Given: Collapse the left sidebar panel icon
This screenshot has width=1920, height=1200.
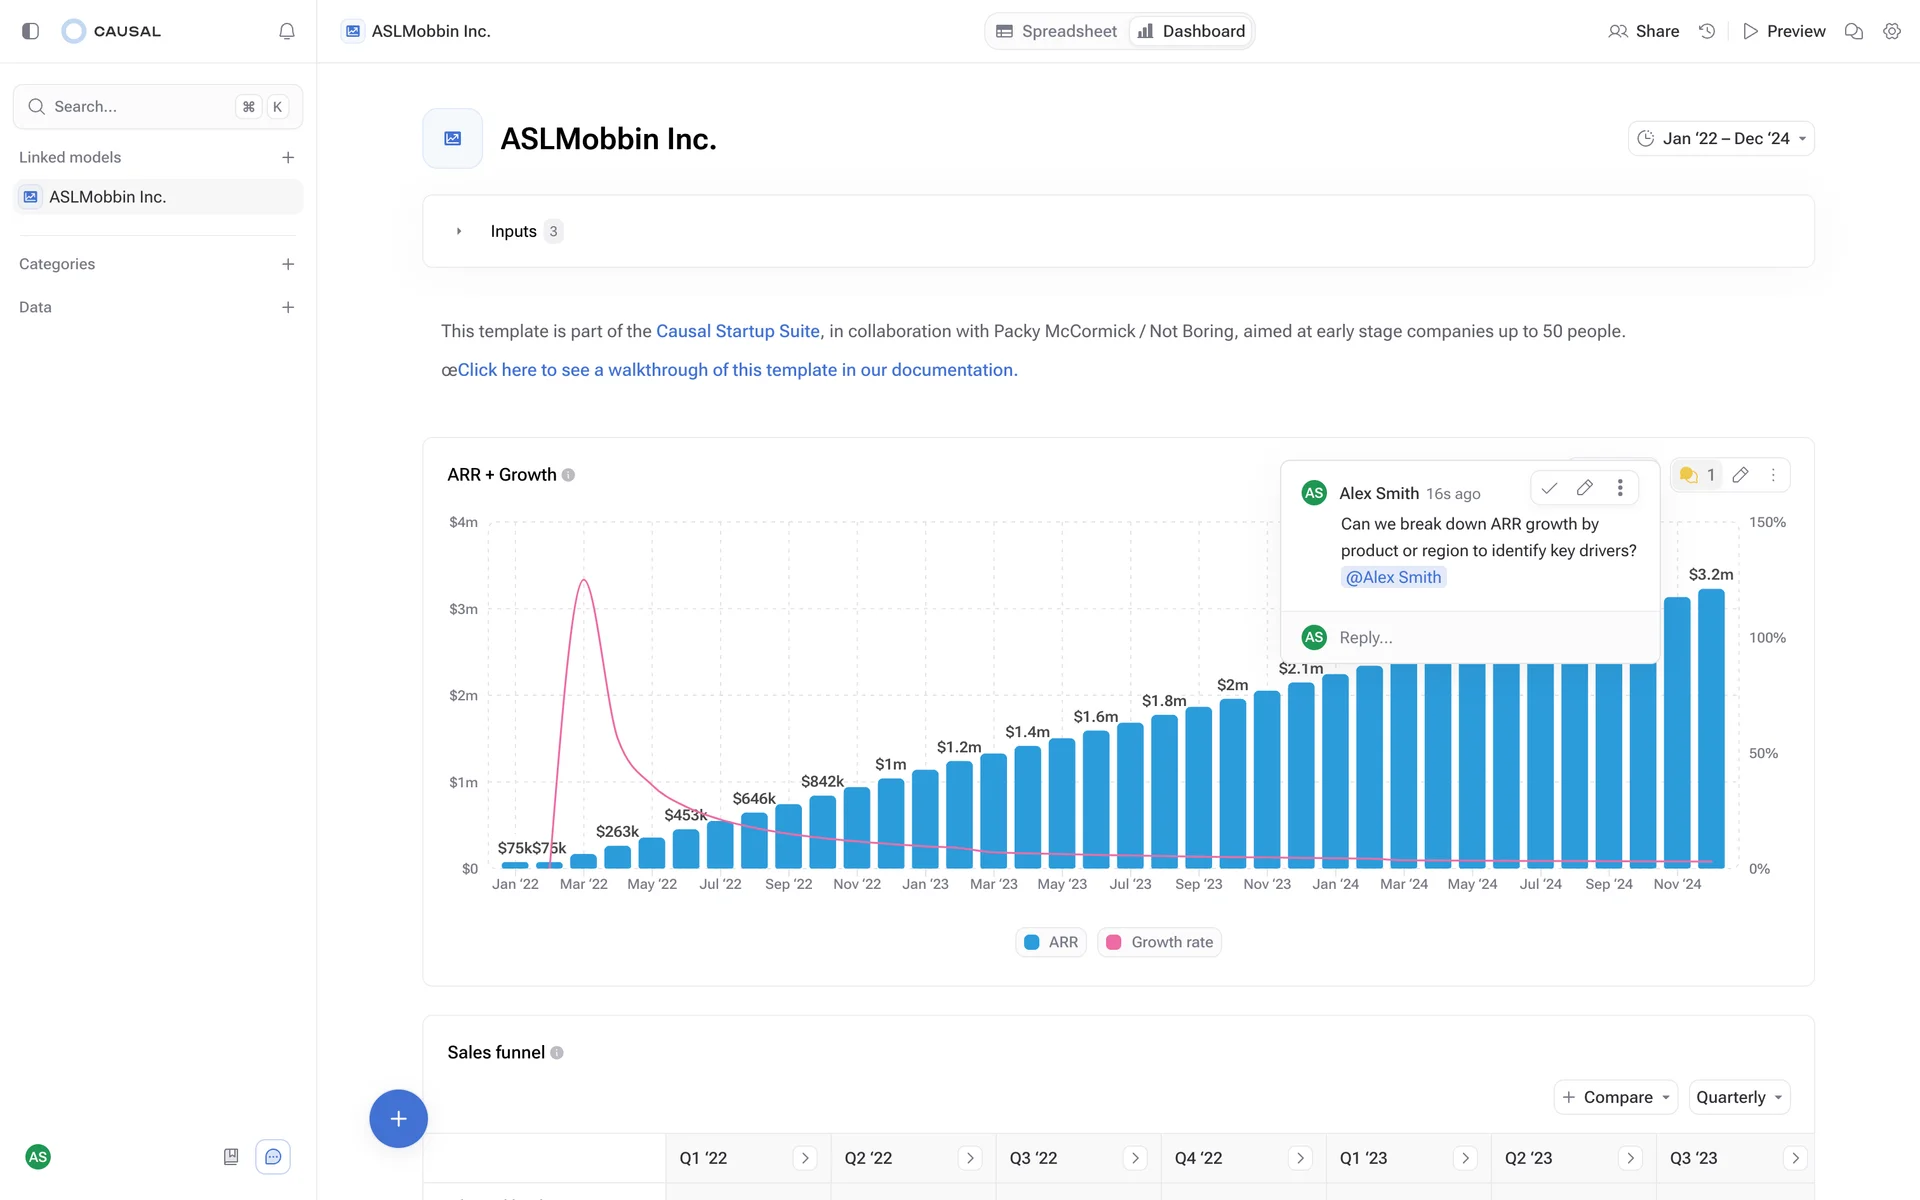Looking at the screenshot, I should (x=30, y=31).
